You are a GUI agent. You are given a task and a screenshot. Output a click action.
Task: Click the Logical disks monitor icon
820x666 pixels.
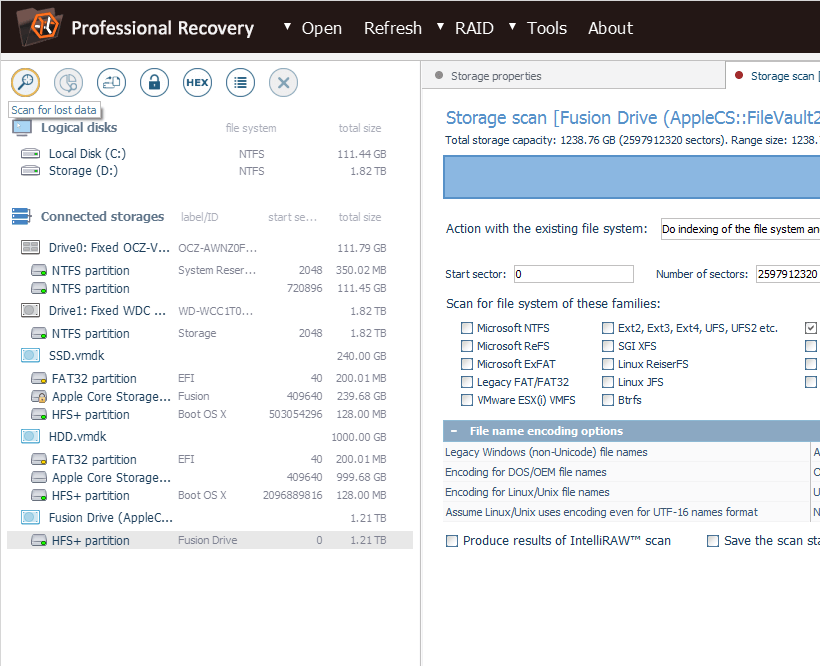click(x=21, y=128)
